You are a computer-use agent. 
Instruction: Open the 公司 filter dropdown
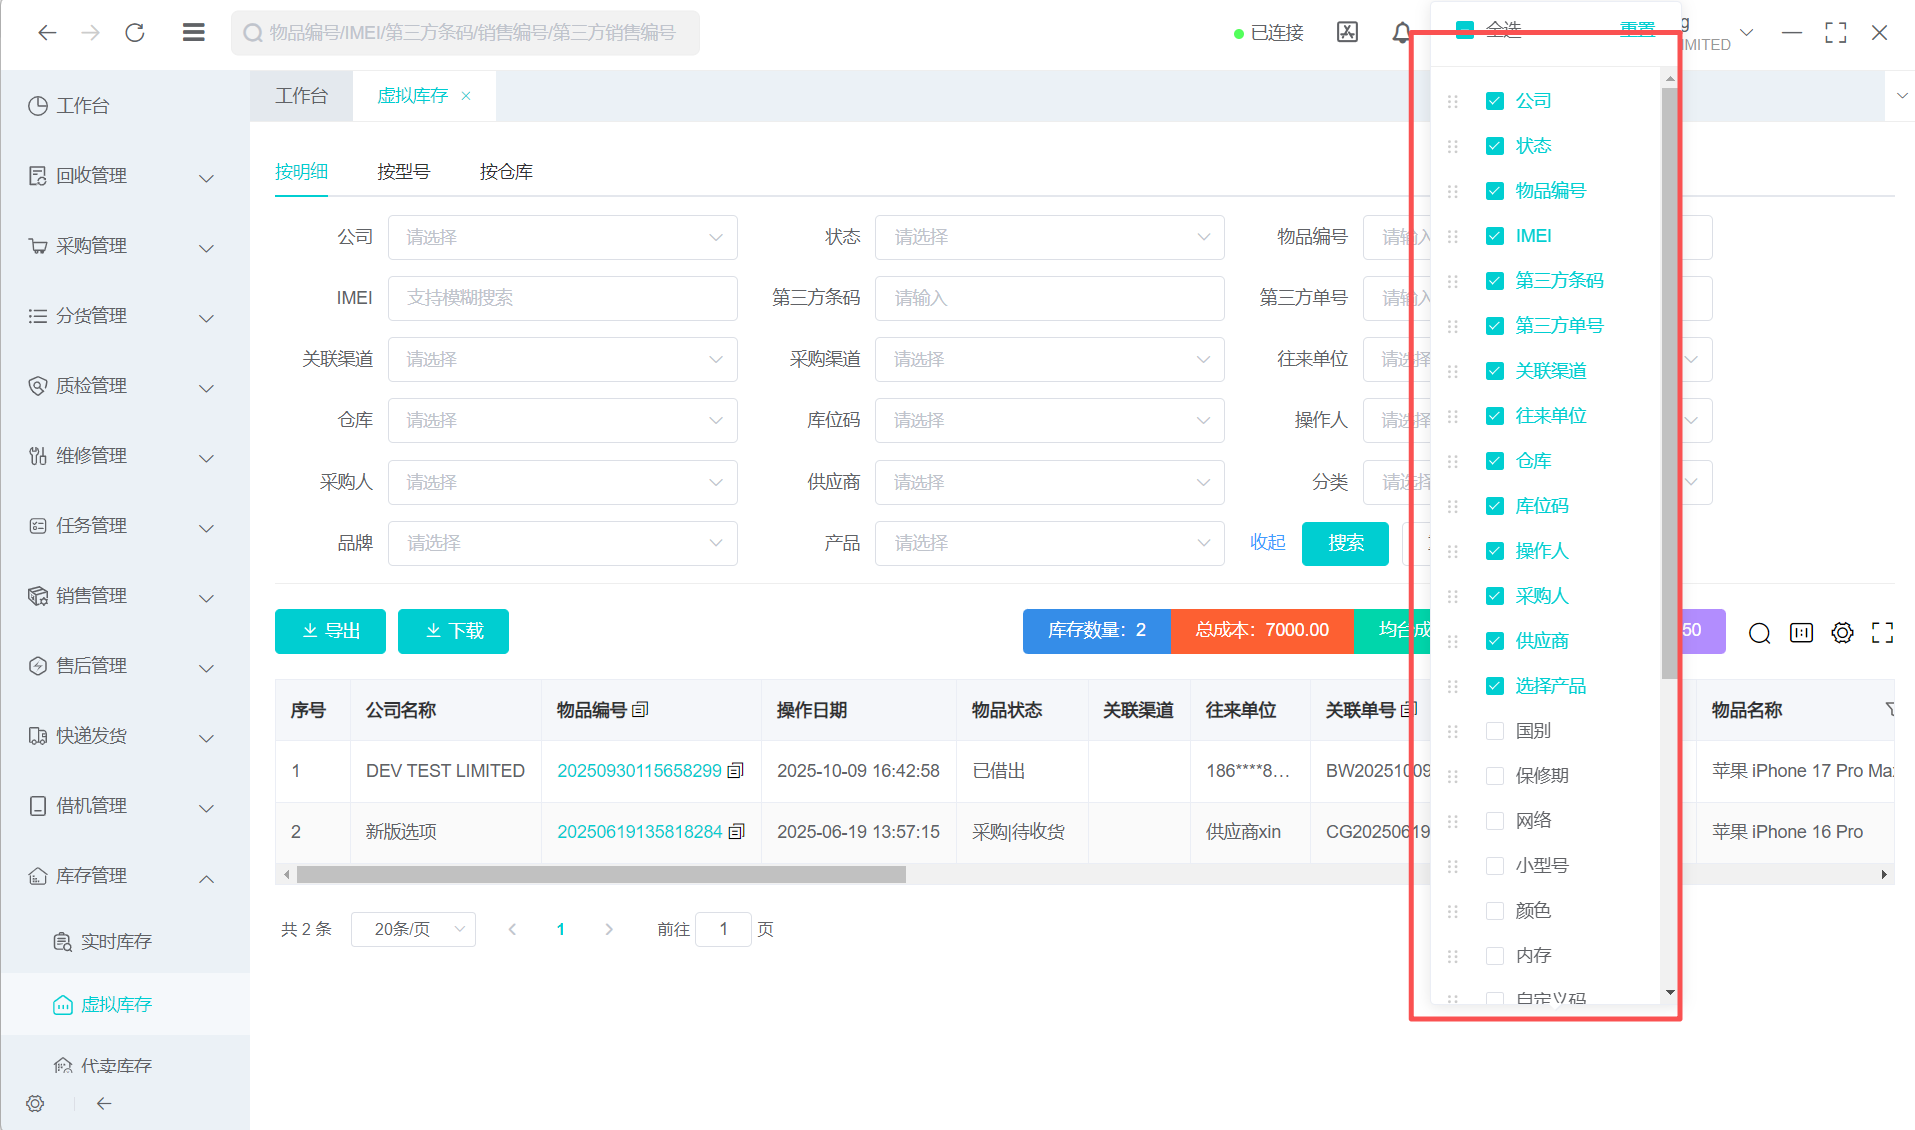(562, 238)
